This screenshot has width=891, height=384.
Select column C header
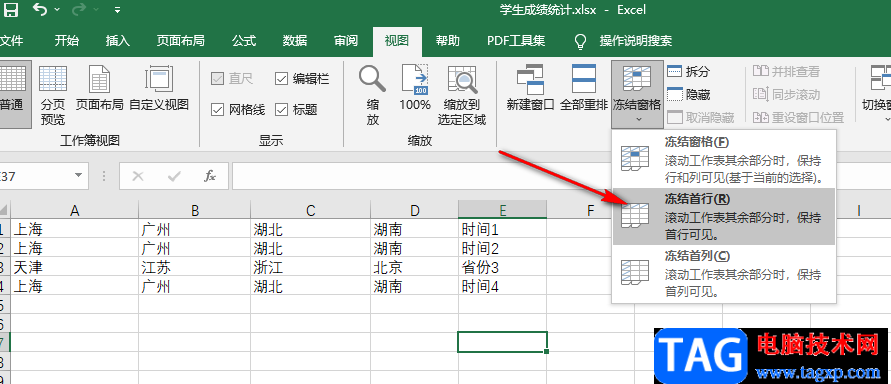310,211
